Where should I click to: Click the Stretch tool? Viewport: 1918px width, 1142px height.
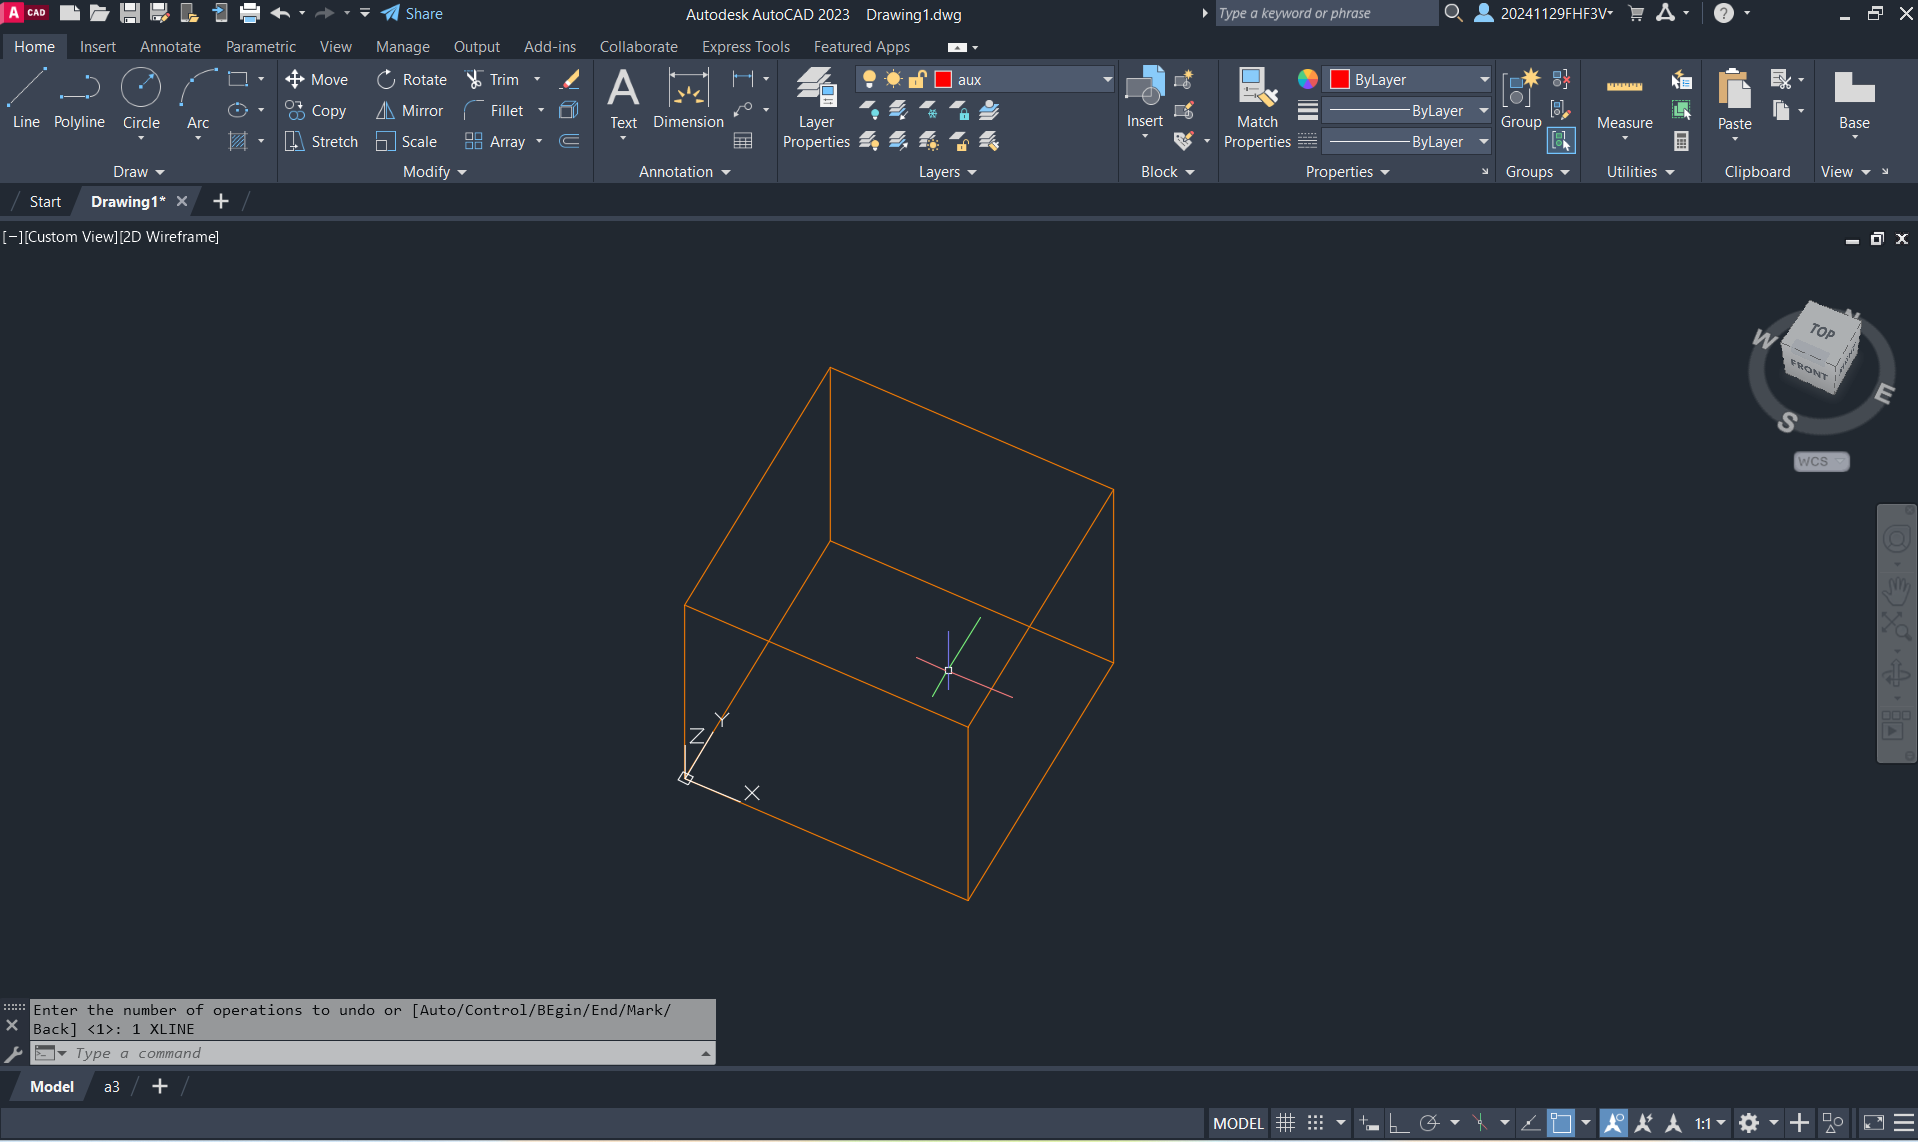(x=321, y=142)
